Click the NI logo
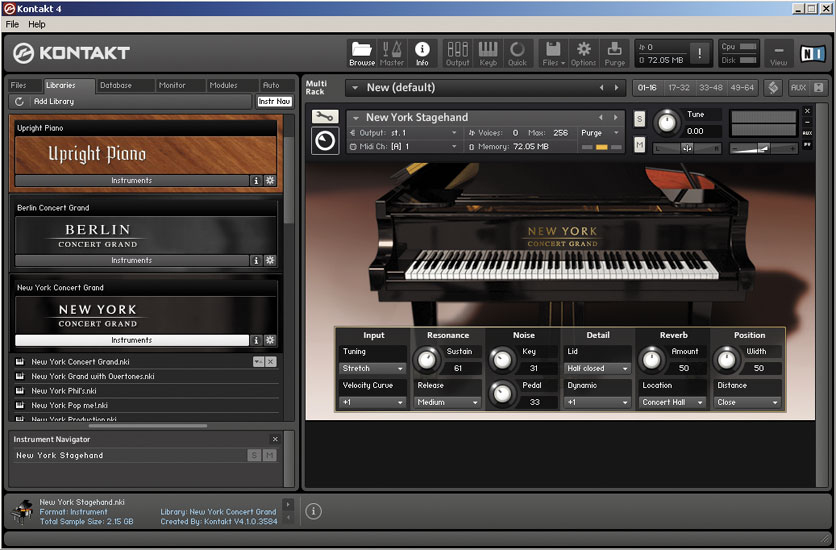The width and height of the screenshot is (836, 550). (x=813, y=54)
